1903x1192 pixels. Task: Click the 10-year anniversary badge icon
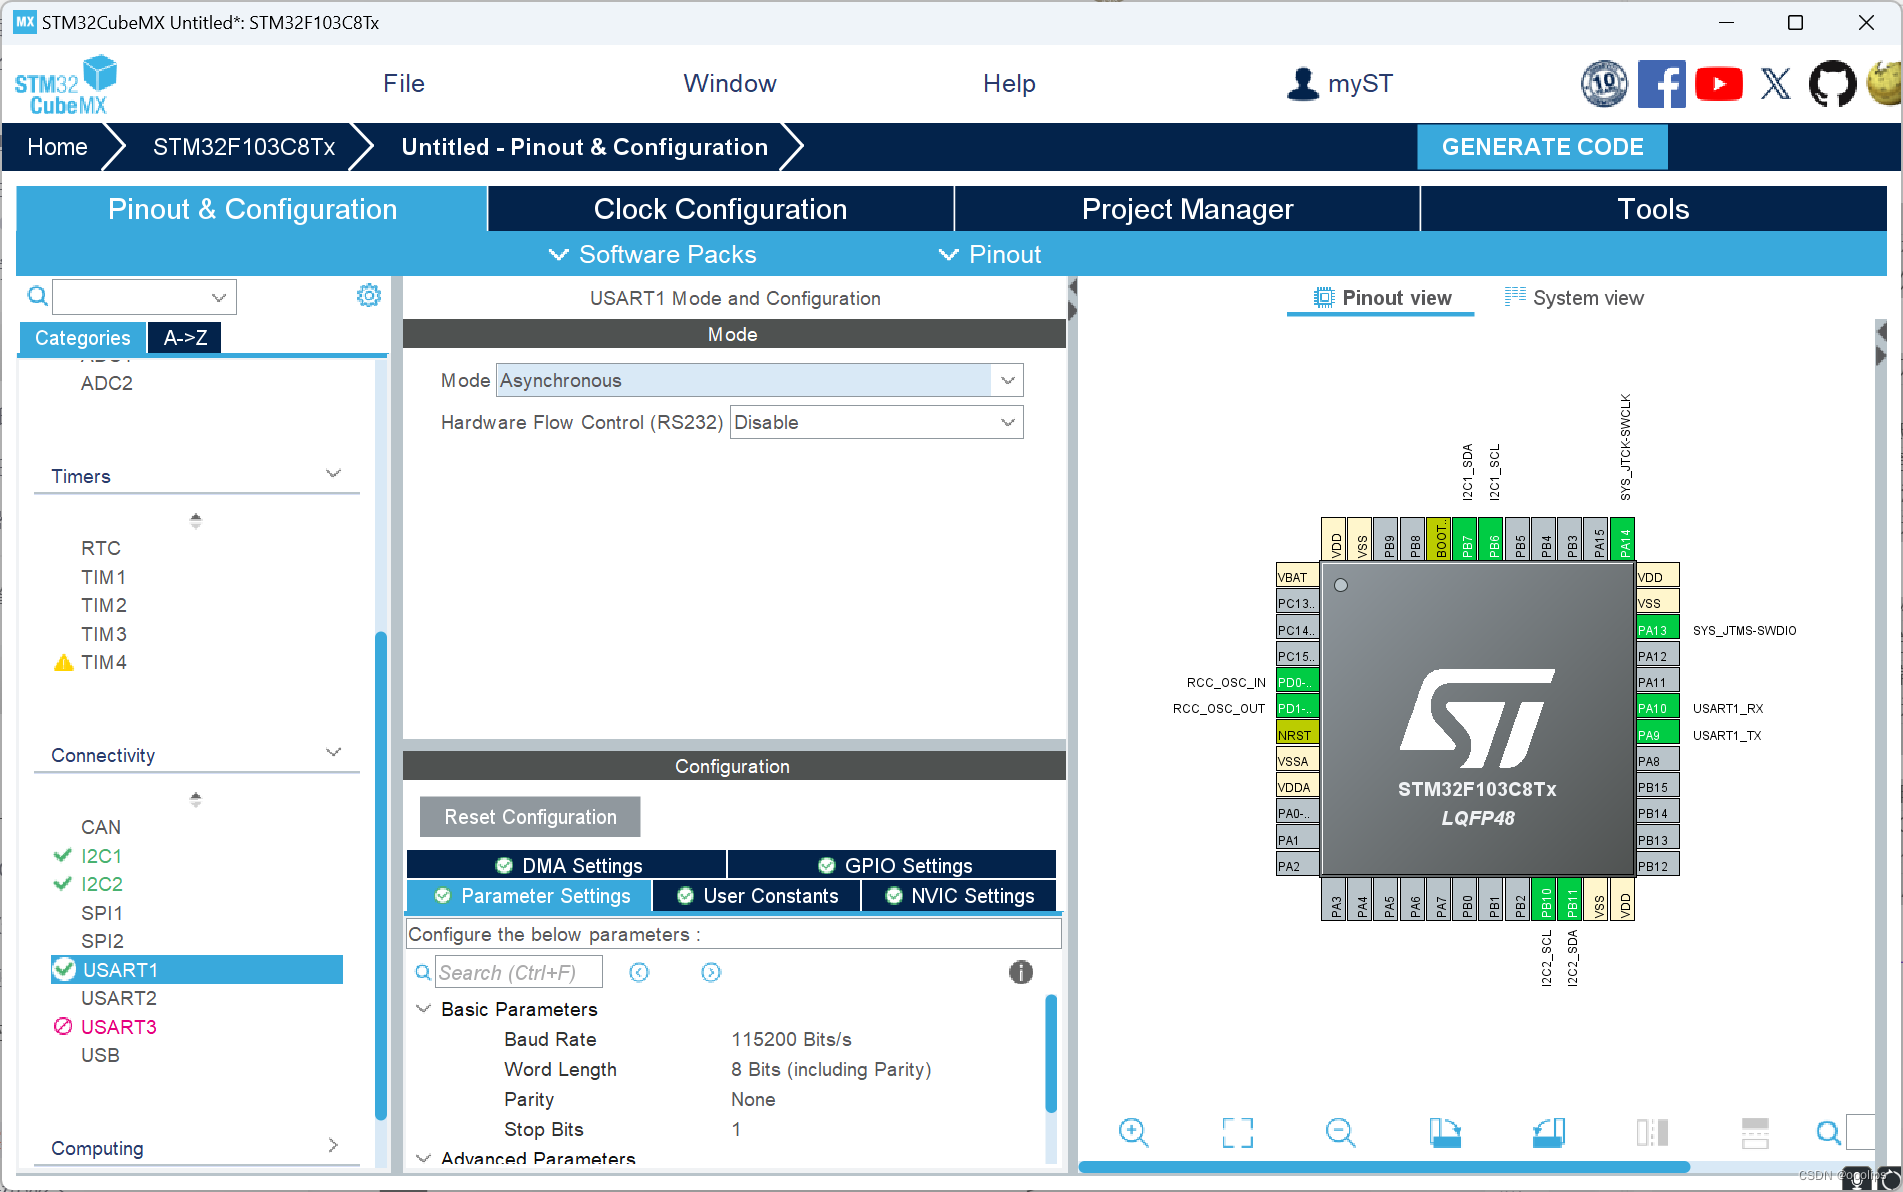(x=1604, y=84)
